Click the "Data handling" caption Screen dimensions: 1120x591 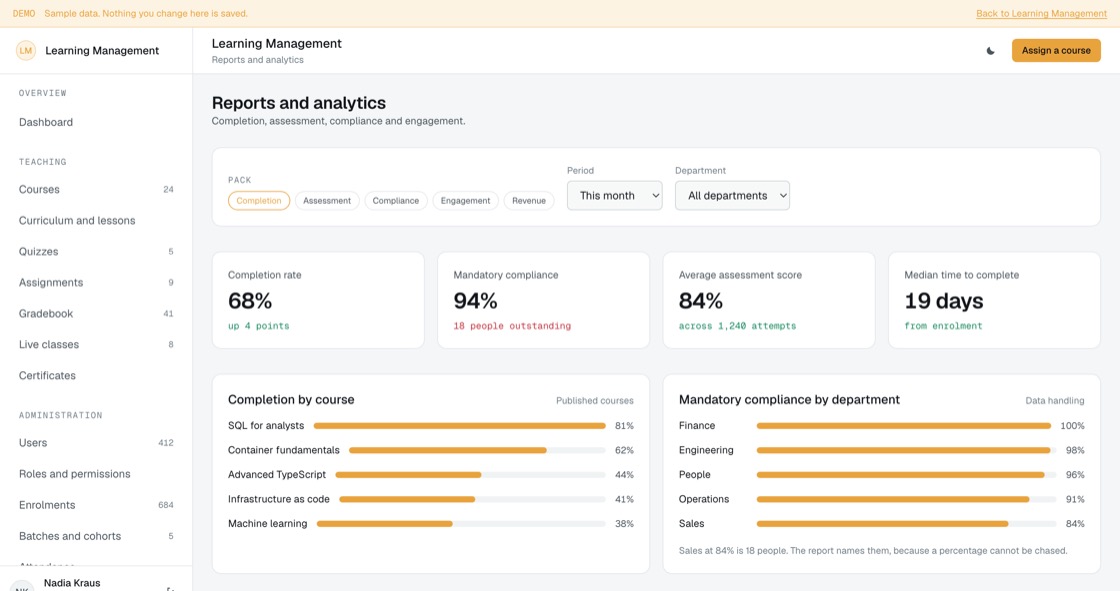pos(1054,401)
